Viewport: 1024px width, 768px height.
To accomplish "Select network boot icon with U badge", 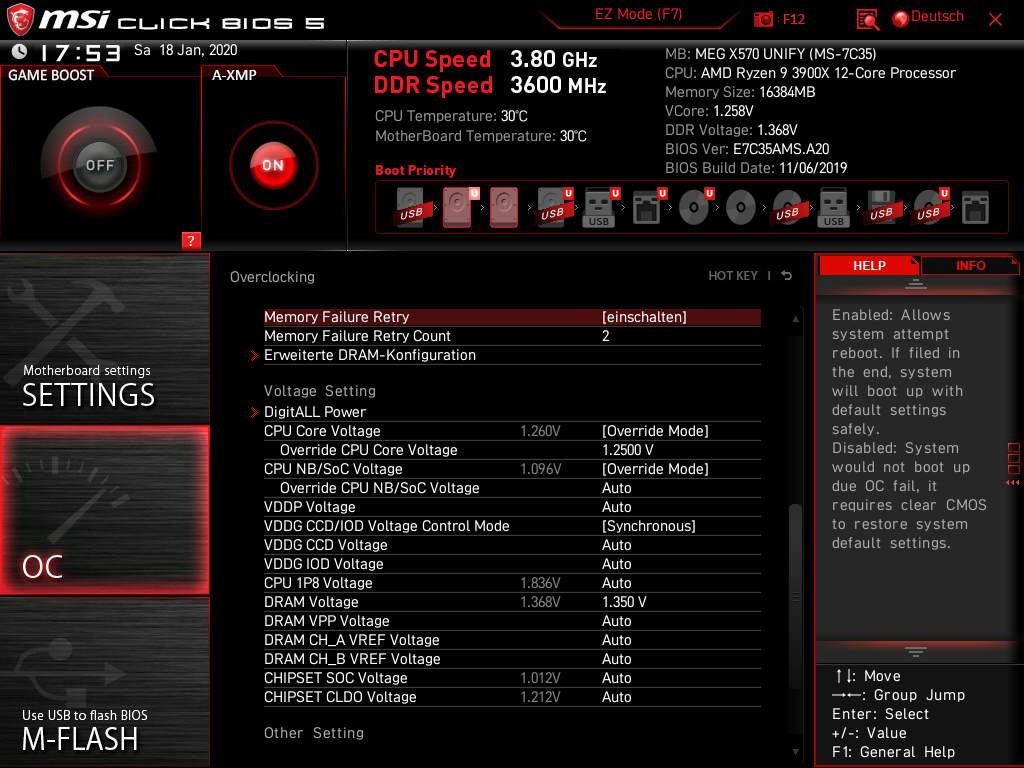I will pos(647,208).
